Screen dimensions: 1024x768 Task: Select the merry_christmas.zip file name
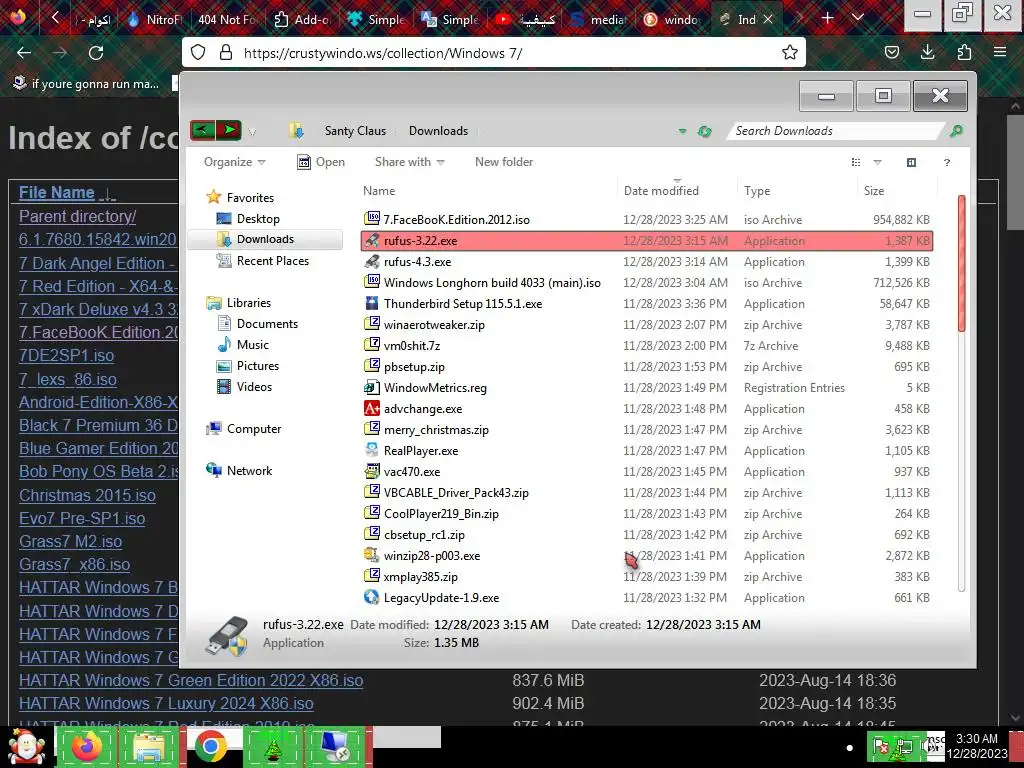point(436,430)
